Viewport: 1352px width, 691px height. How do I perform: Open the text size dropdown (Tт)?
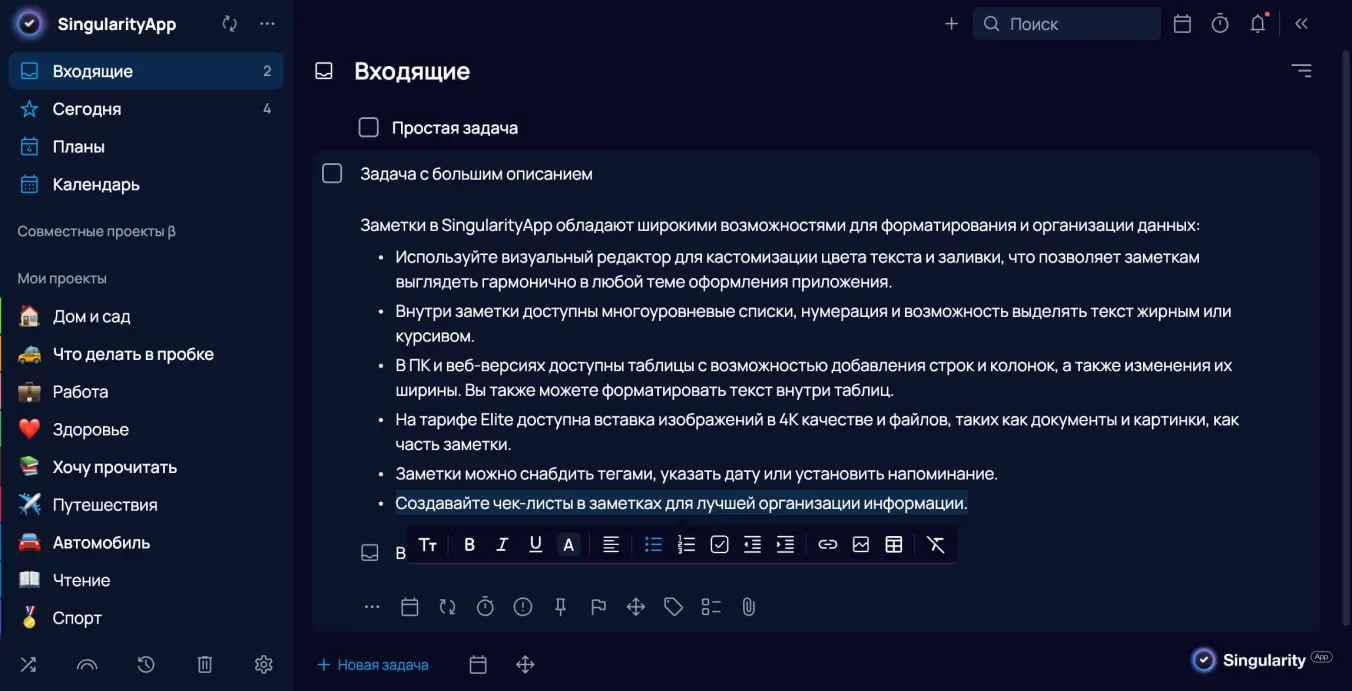click(x=428, y=545)
